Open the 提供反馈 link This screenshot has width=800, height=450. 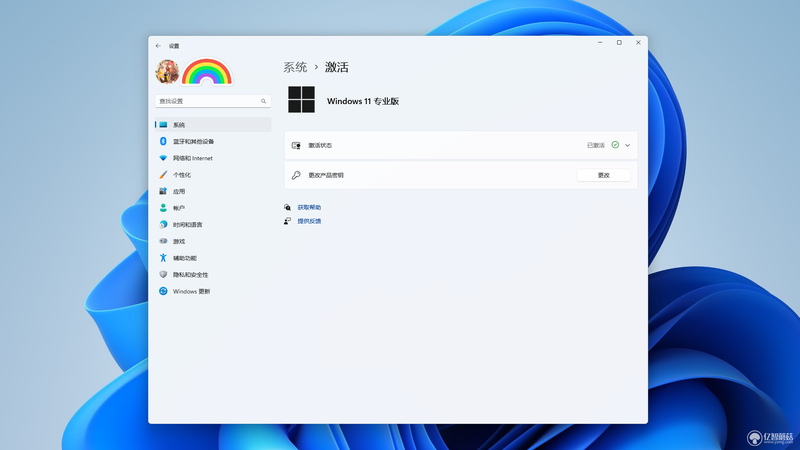(309, 221)
